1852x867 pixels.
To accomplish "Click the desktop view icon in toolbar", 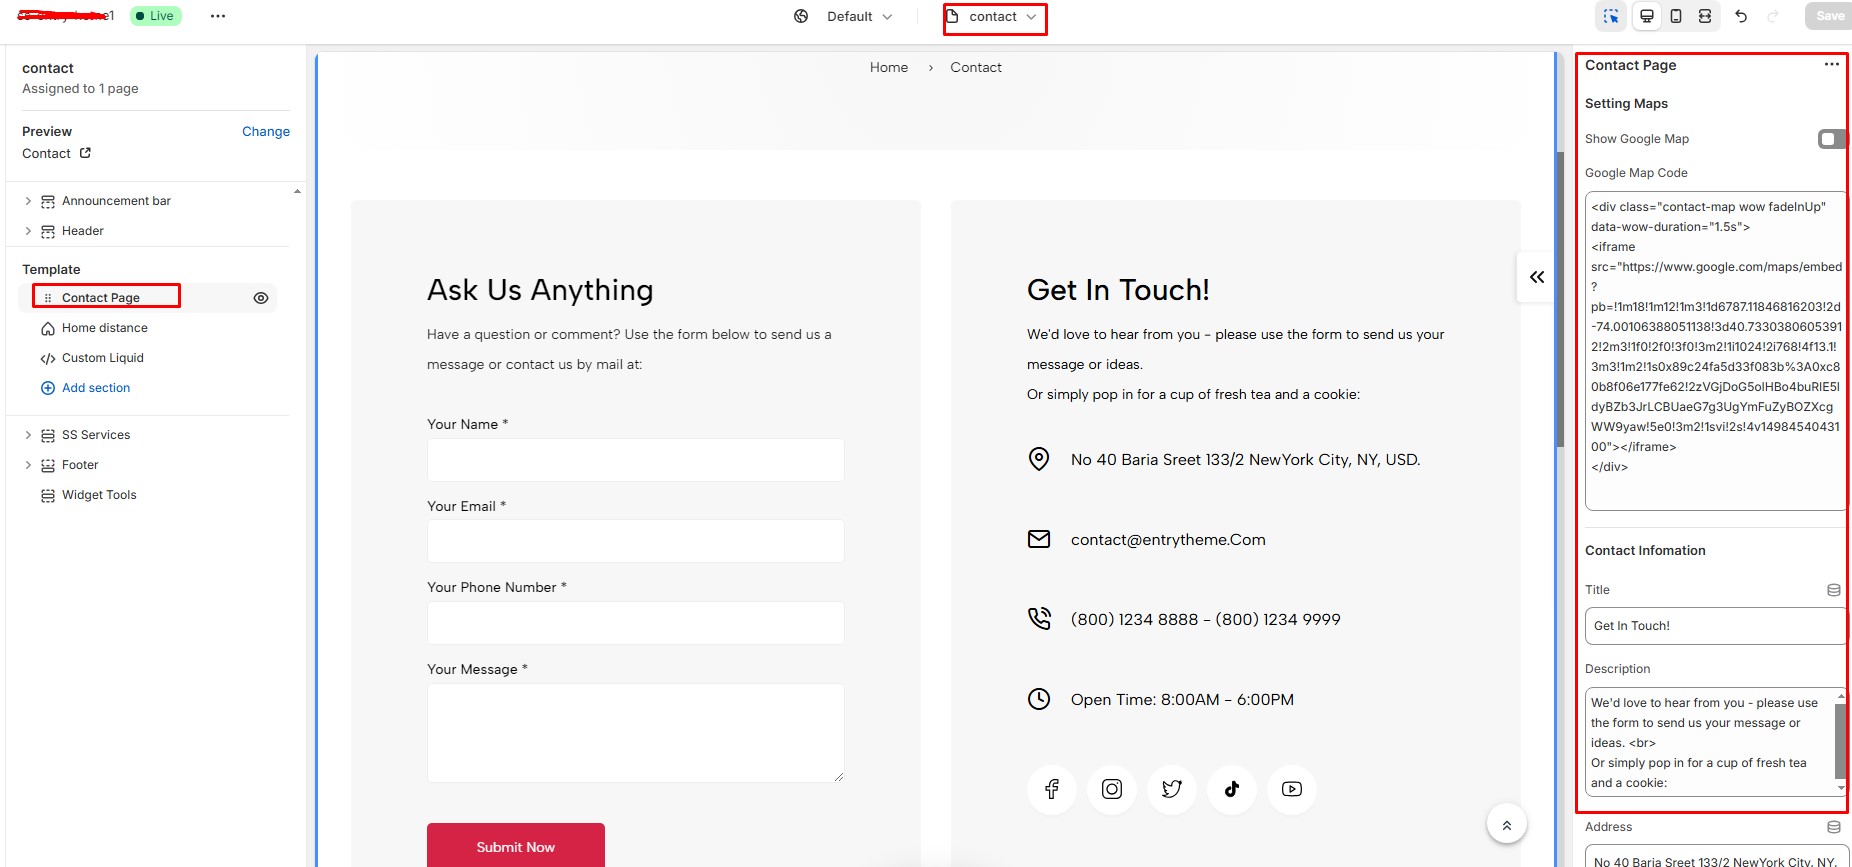I will [x=1646, y=16].
